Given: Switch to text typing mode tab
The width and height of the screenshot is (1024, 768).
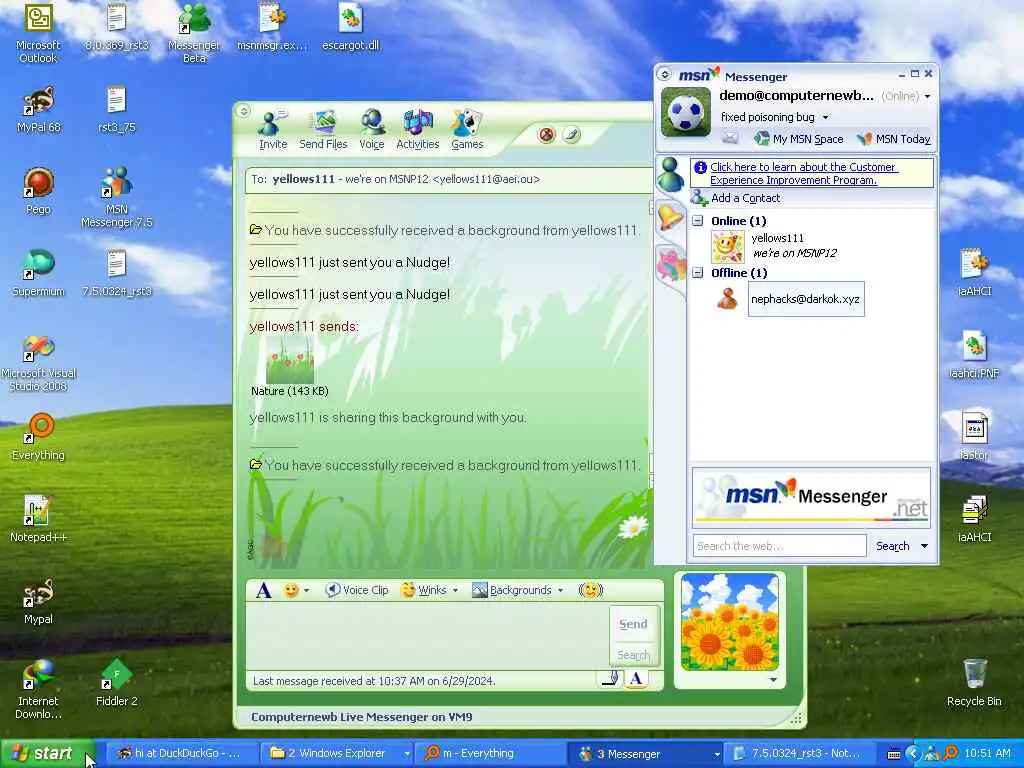Looking at the screenshot, I should (636, 679).
